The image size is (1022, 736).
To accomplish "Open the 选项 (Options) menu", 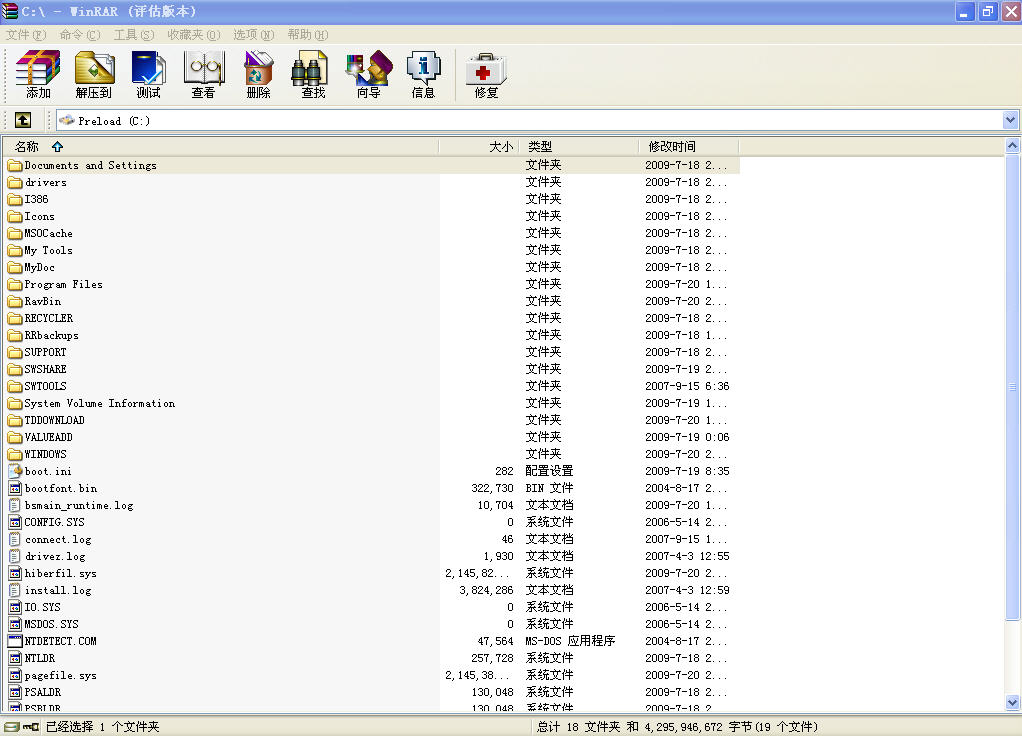I will point(254,35).
